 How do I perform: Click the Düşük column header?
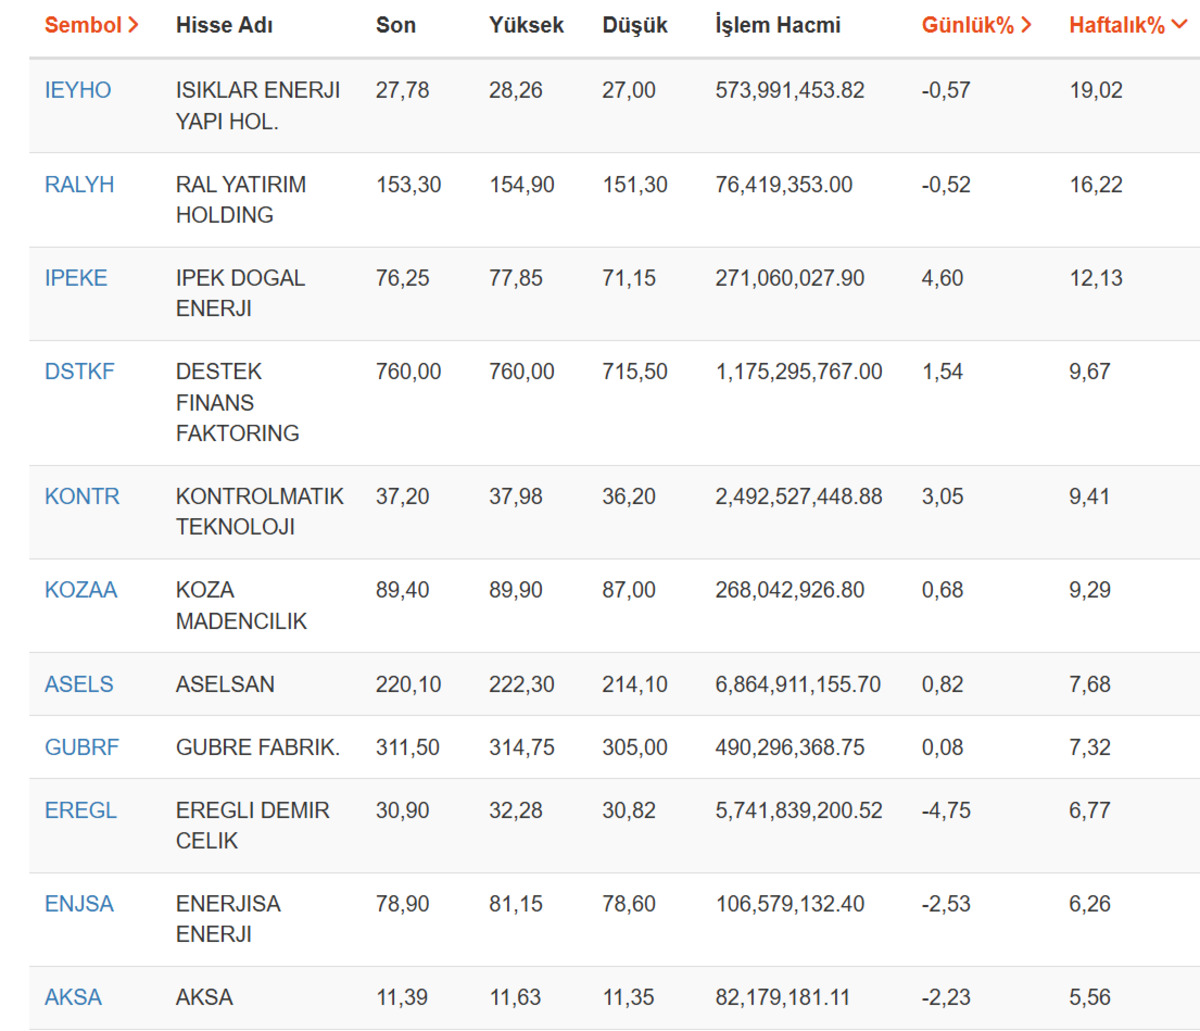tap(635, 26)
